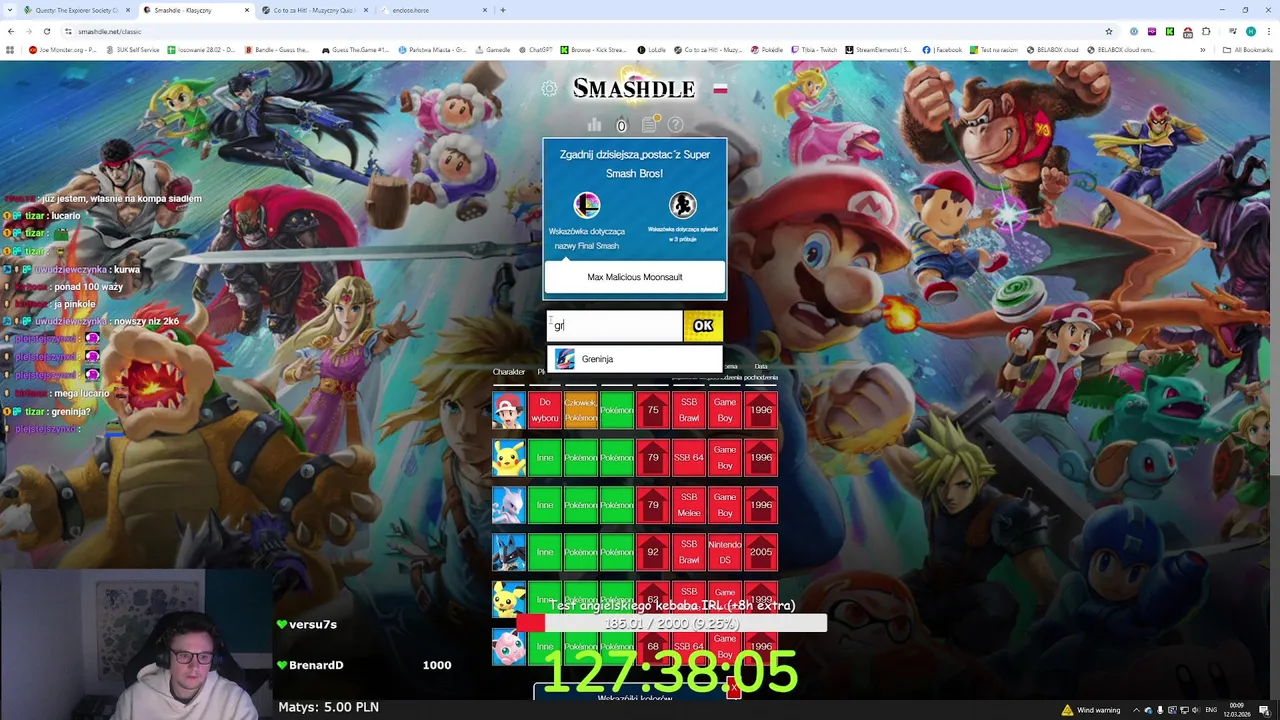Expand the hidden system tray icons chevron
1280x720 pixels.
coord(1136,710)
